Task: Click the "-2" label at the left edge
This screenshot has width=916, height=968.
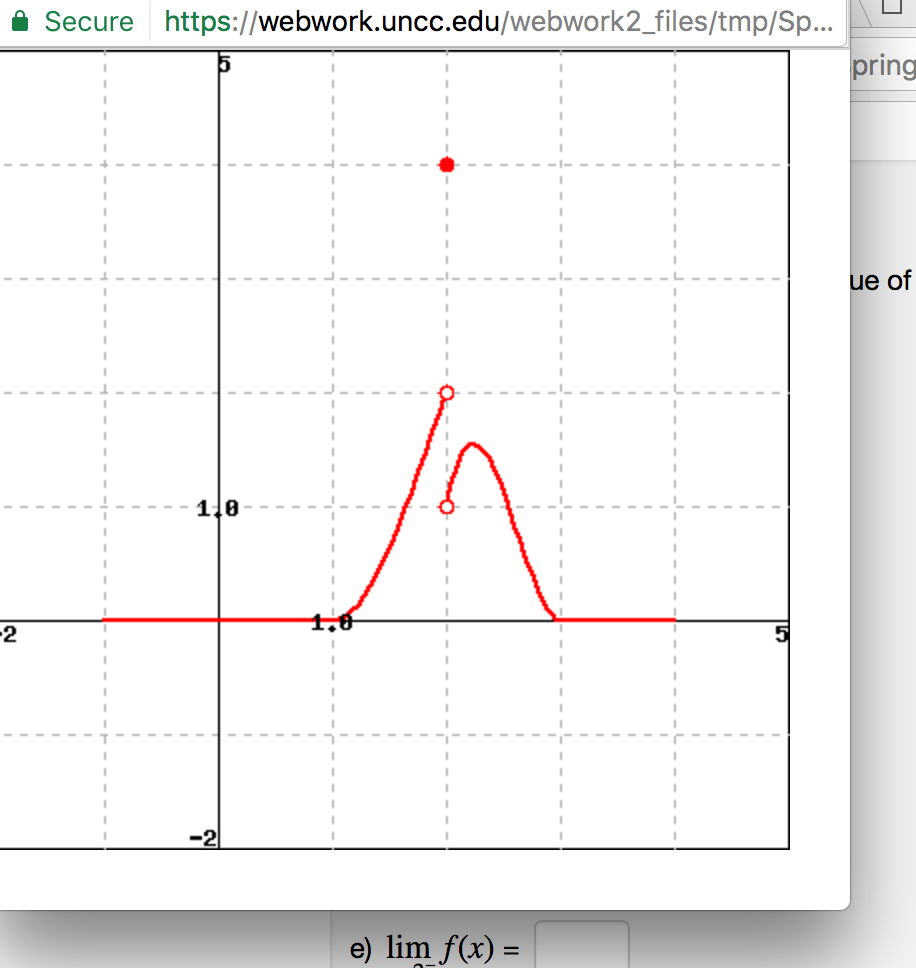Action: tap(5, 631)
